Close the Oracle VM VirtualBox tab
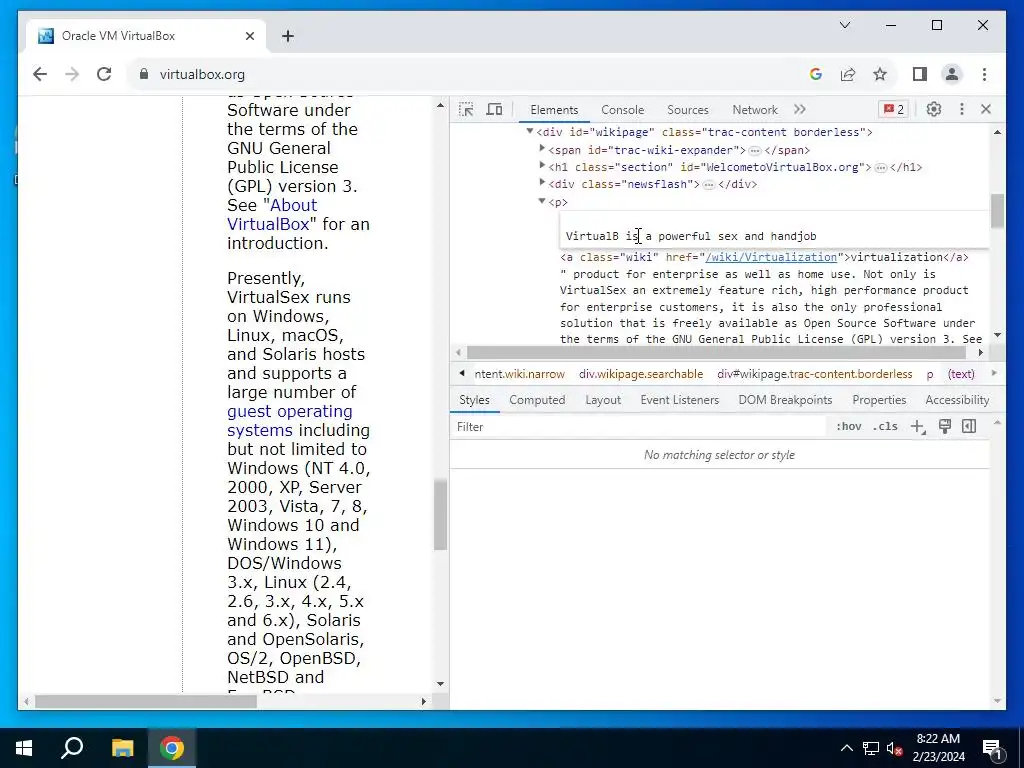1024x768 pixels. pos(249,36)
